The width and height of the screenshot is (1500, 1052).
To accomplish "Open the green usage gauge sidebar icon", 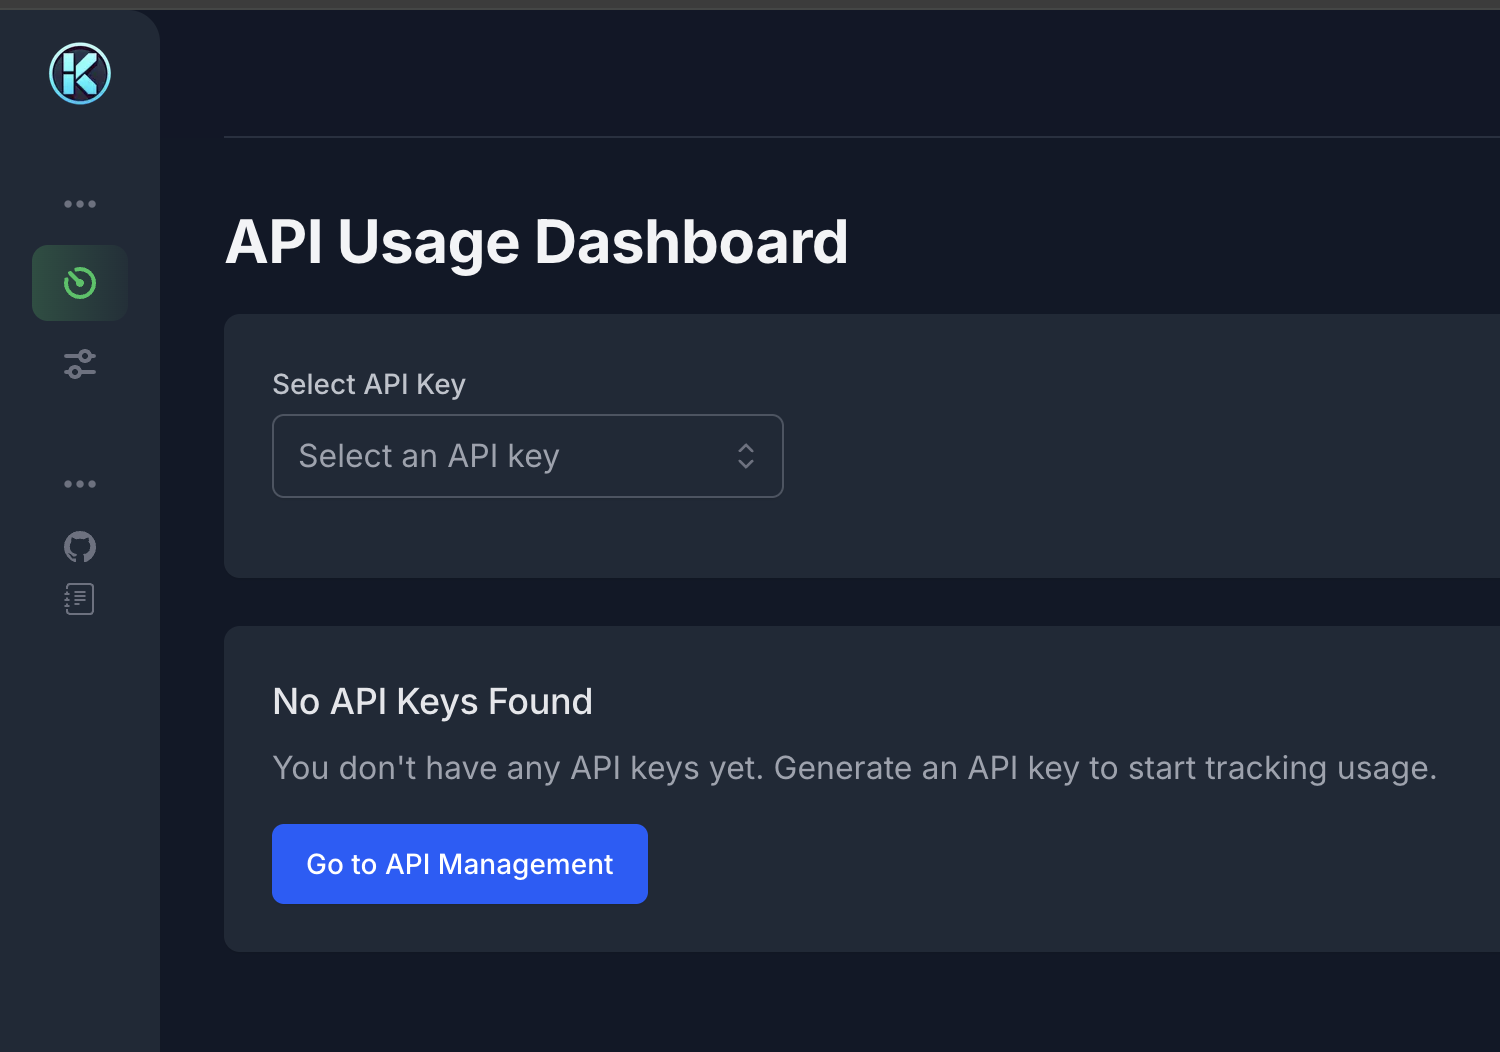I will click(80, 283).
